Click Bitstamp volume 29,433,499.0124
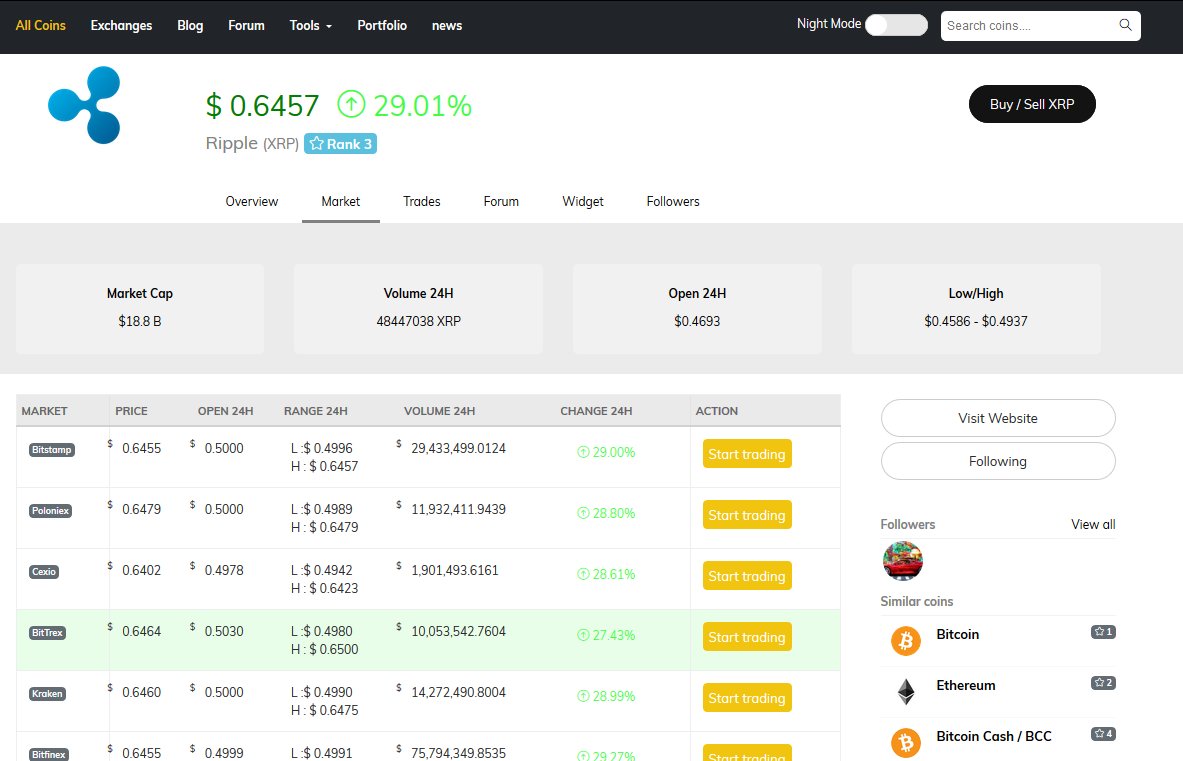Screen dimensions: 1183x761 coord(458,448)
